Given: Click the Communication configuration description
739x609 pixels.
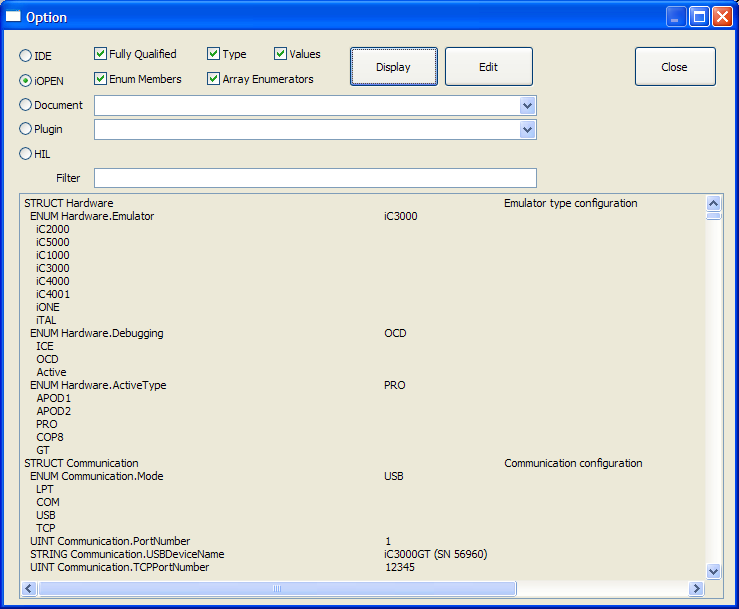Looking at the screenshot, I should tap(573, 463).
